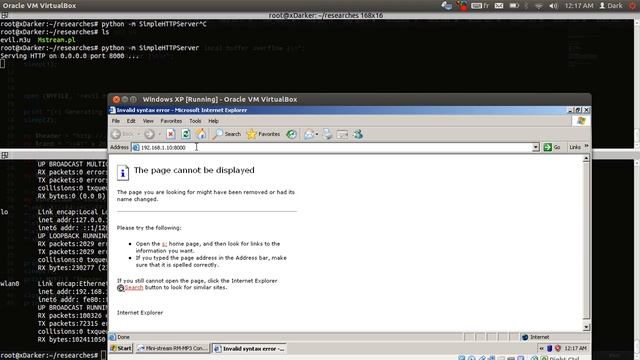
Task: Click the green Go arrow button
Action: 552,147
